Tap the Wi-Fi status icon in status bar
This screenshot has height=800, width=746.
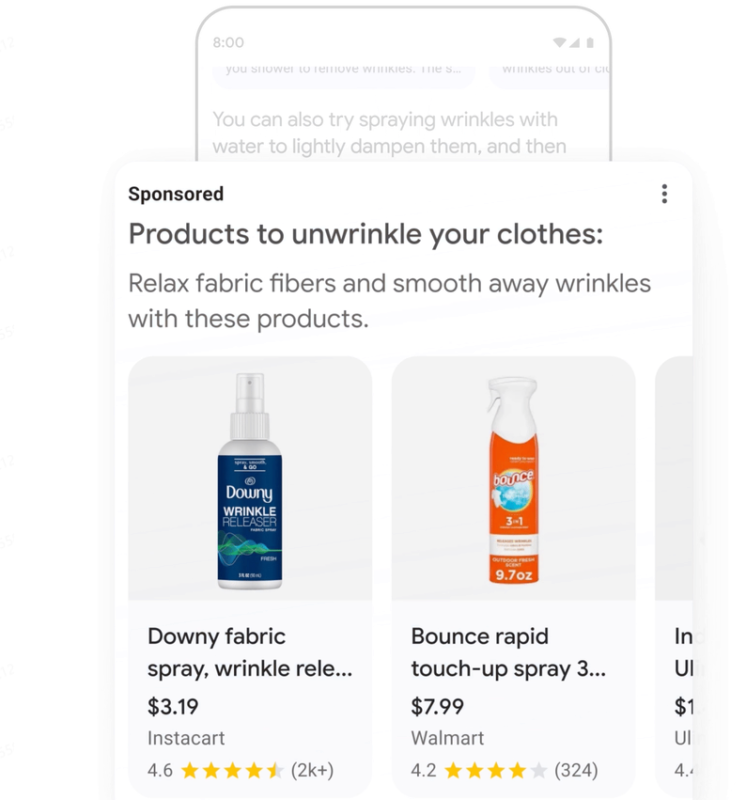559,43
